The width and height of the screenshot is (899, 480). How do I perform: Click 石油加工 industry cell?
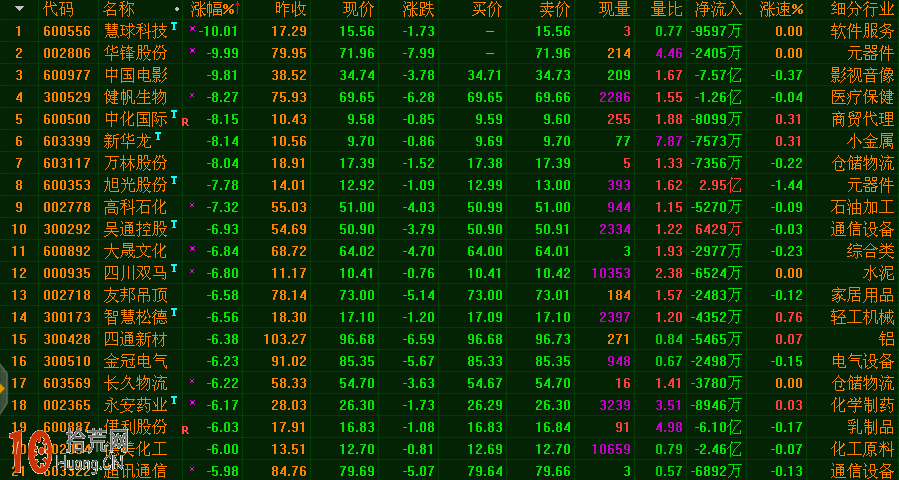point(862,207)
